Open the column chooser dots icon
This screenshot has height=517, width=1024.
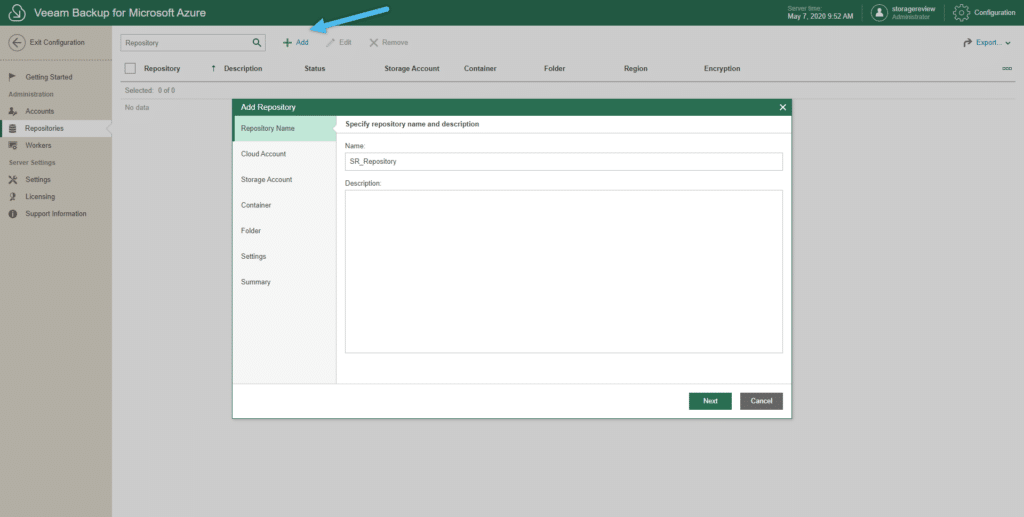pyautogui.click(x=1007, y=69)
